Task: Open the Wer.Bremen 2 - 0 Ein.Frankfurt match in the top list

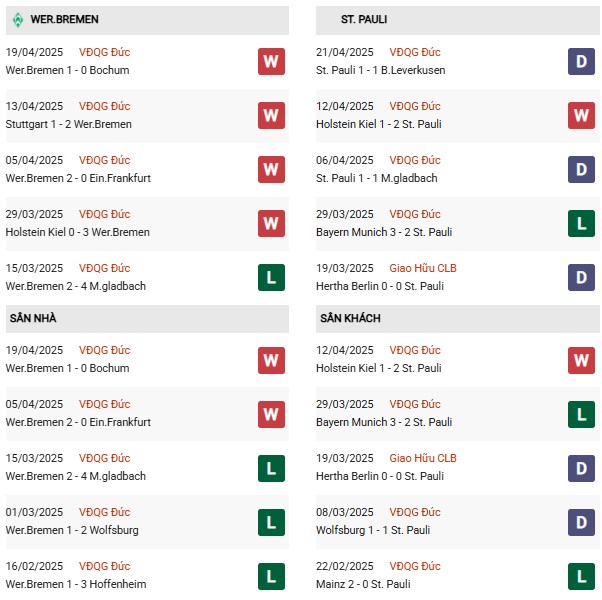Action: [x=78, y=178]
